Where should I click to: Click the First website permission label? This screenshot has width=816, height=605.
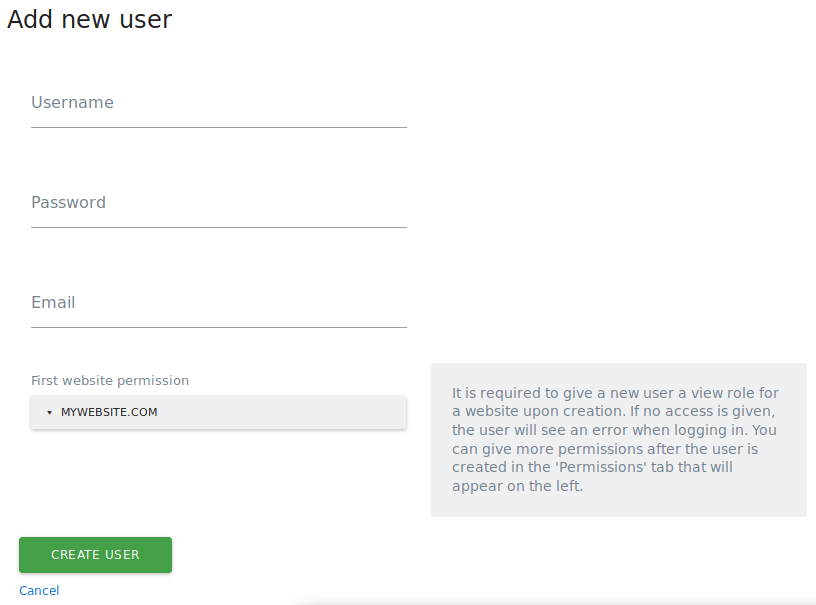click(x=110, y=380)
